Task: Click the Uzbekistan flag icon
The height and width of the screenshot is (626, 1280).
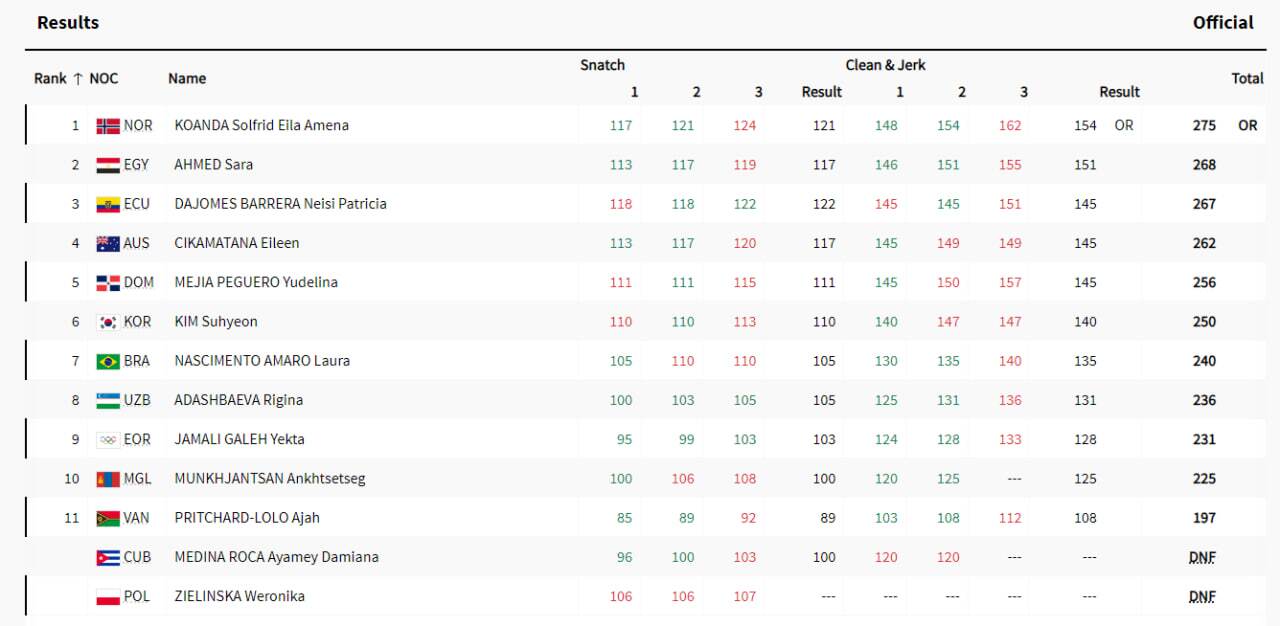Action: (x=108, y=400)
